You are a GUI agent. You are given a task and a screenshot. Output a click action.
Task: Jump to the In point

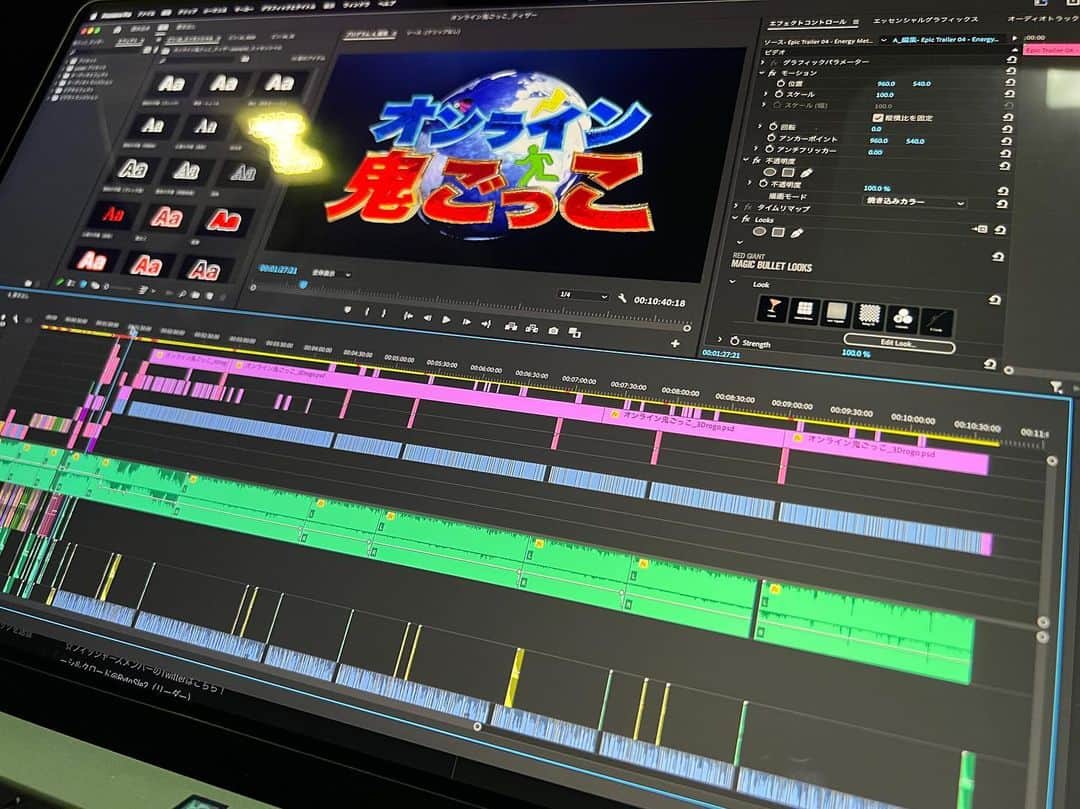click(x=408, y=316)
